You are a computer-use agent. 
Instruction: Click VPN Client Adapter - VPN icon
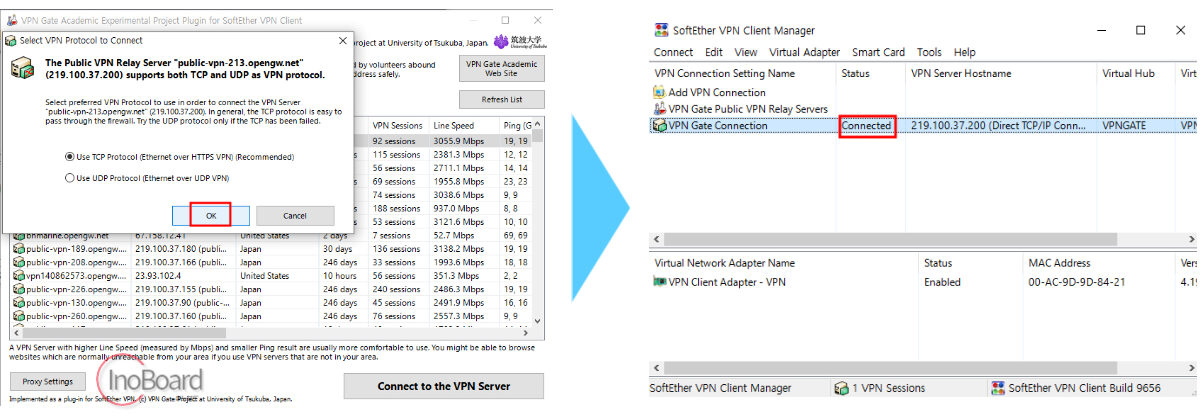click(x=659, y=282)
